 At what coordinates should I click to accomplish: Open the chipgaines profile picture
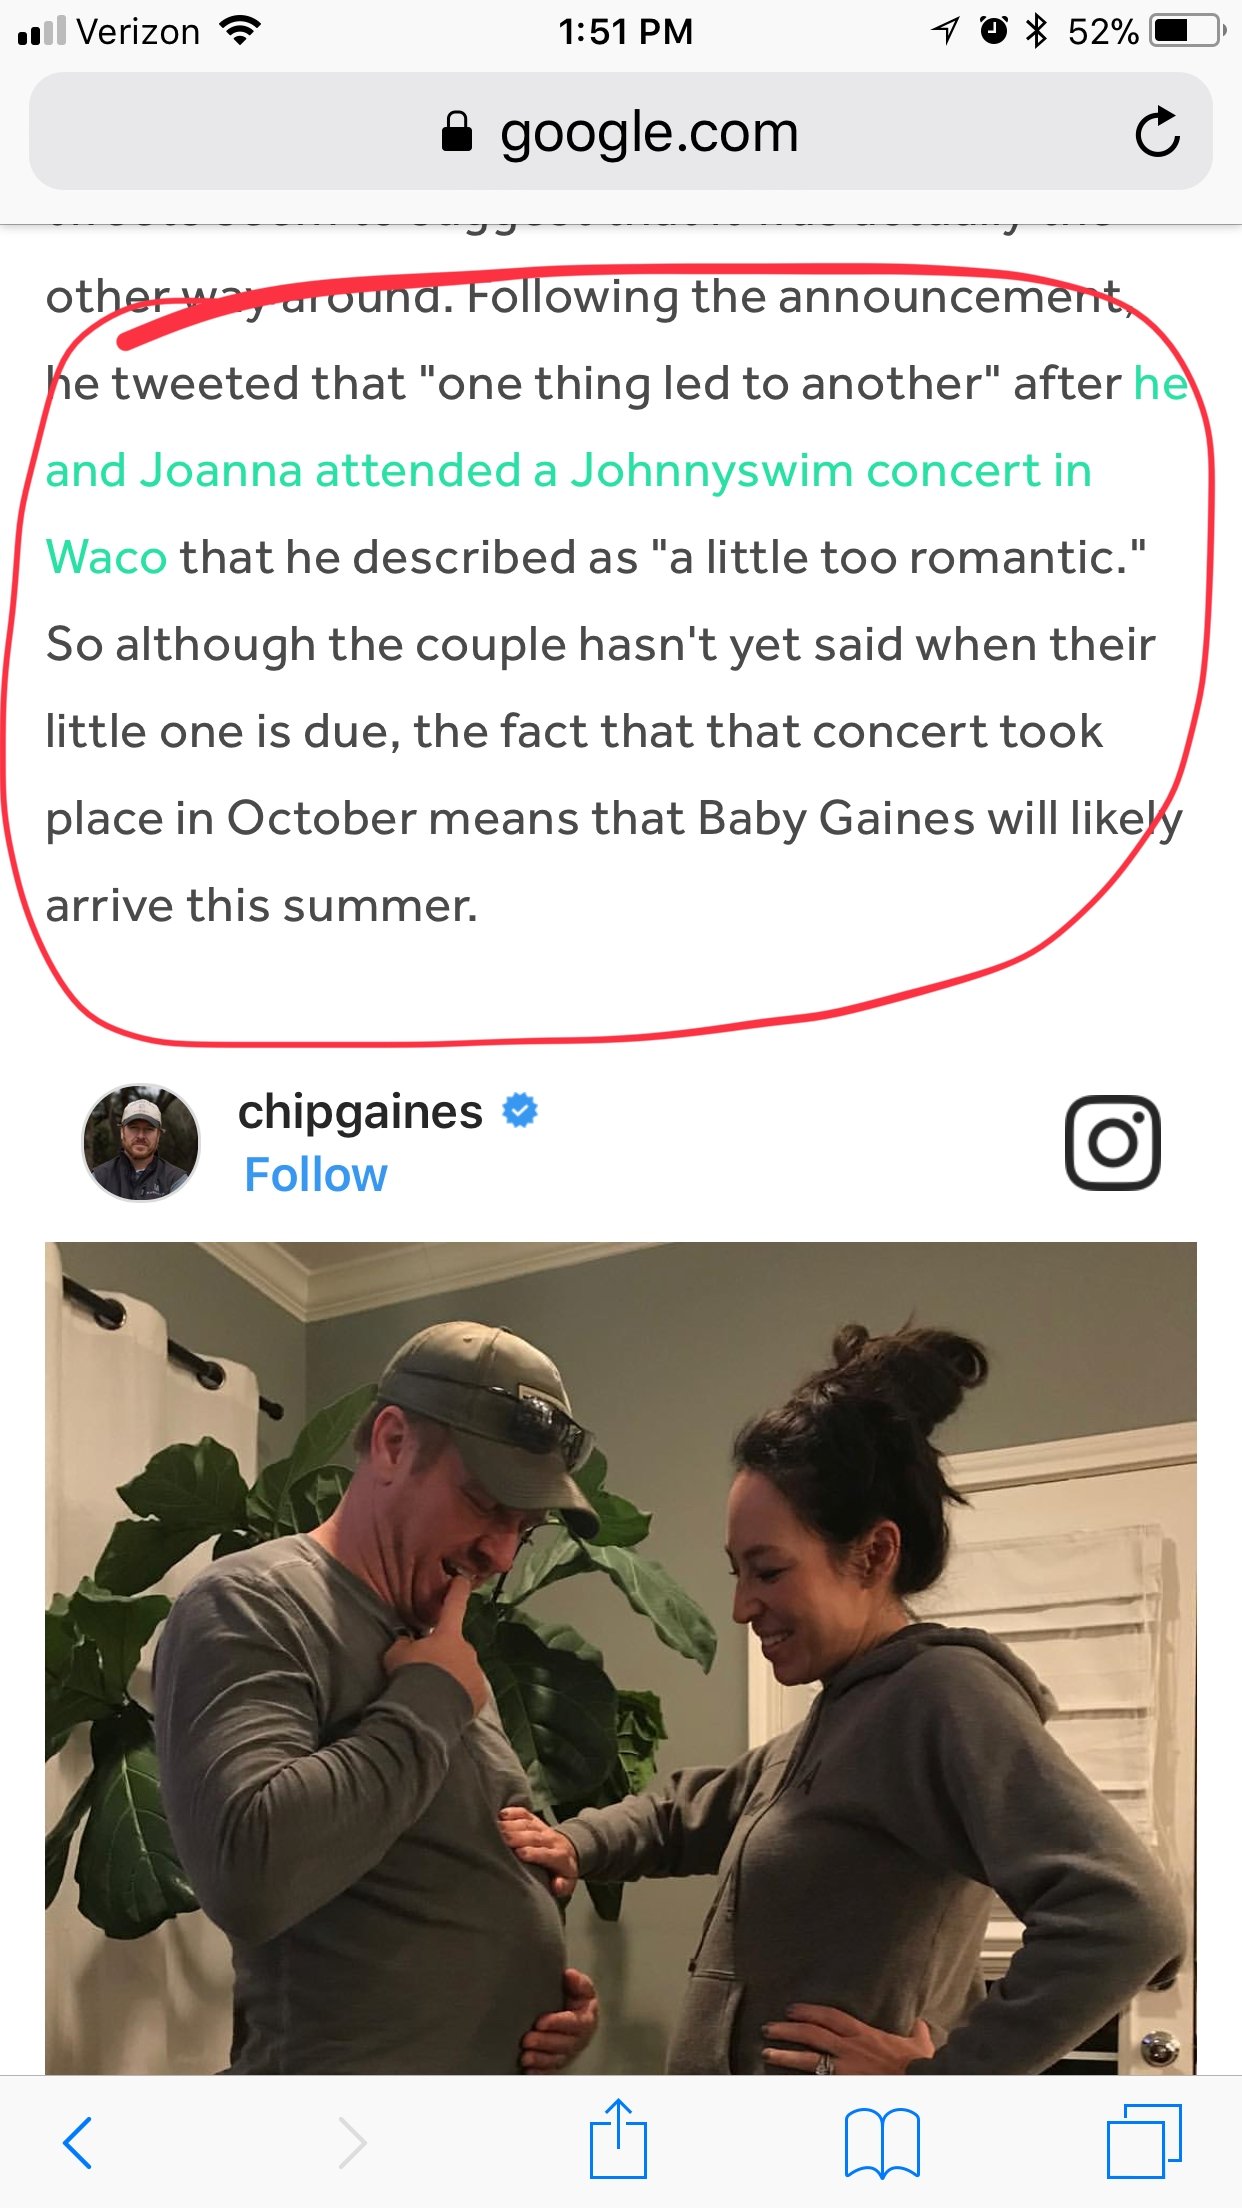141,1142
